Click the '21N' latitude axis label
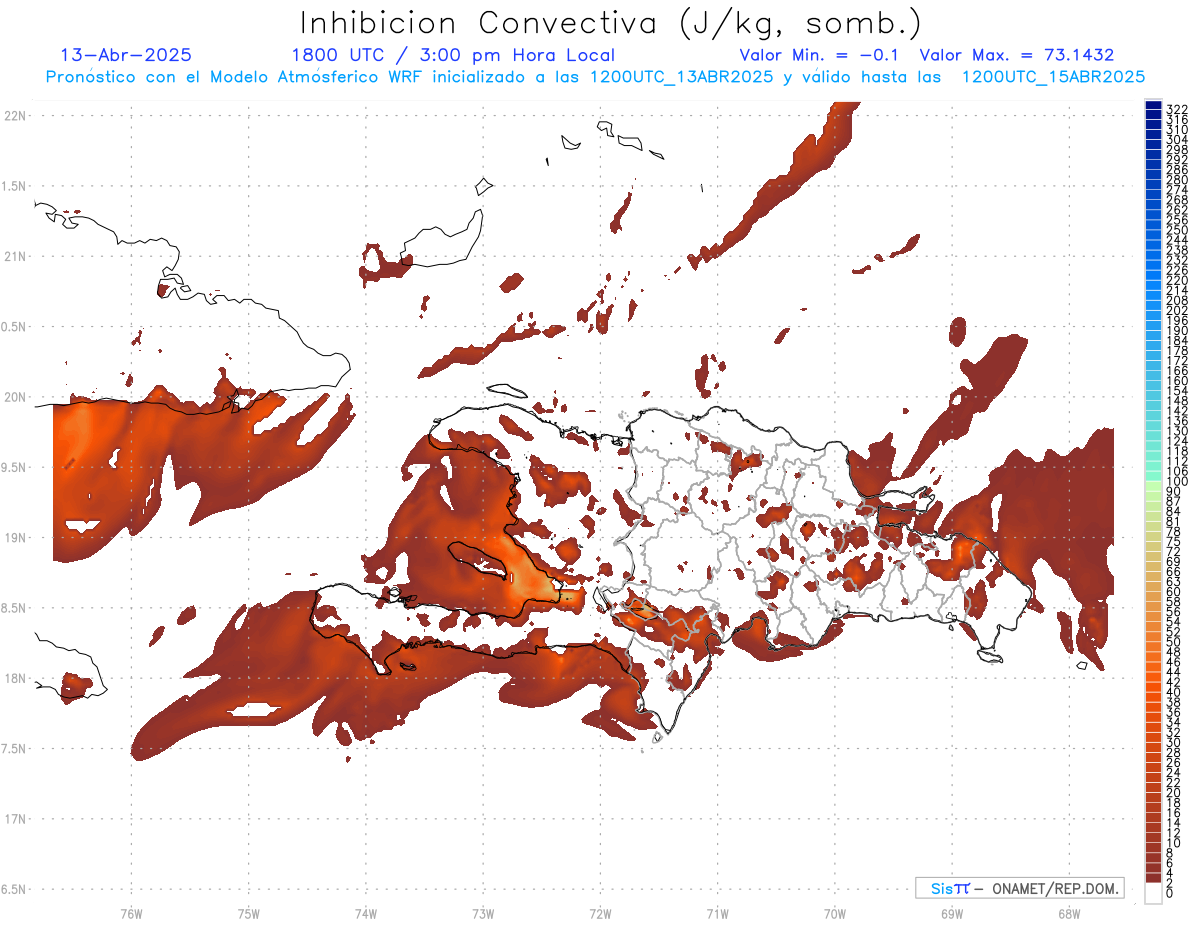 tap(14, 256)
